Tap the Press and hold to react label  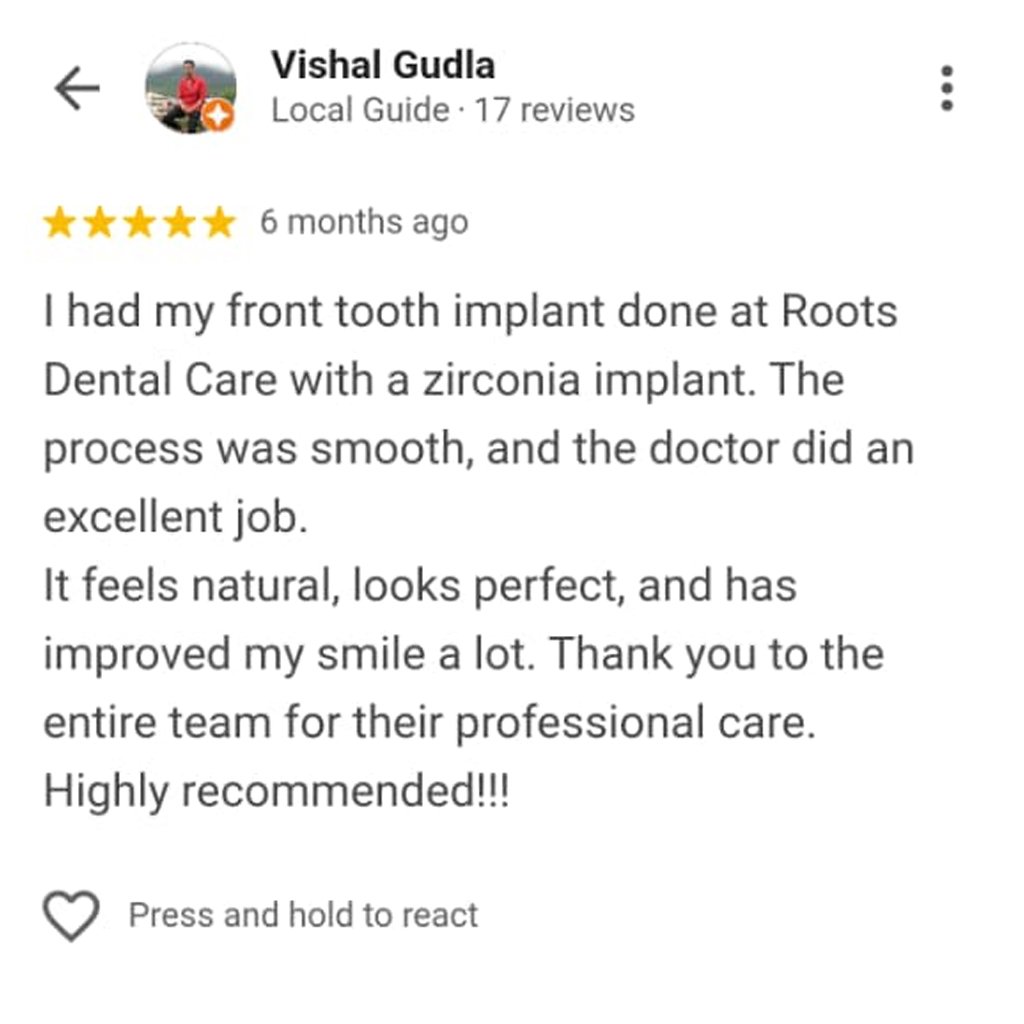coord(303,915)
